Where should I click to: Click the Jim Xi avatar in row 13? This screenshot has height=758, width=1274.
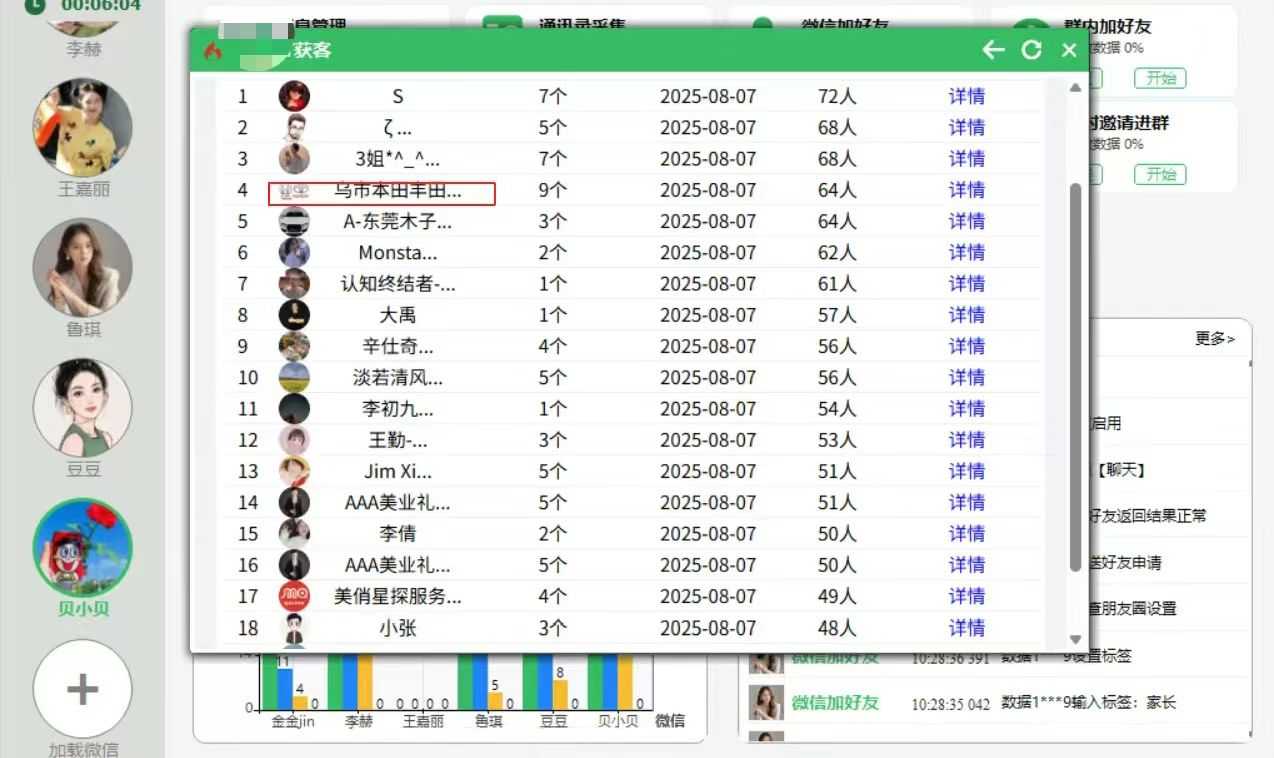point(294,472)
